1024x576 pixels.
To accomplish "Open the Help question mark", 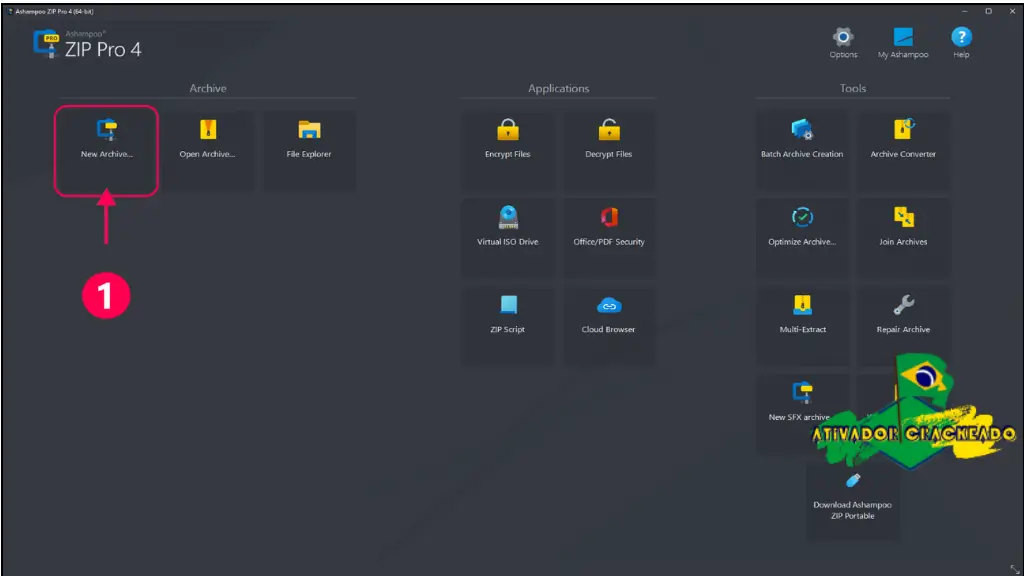I will [961, 43].
